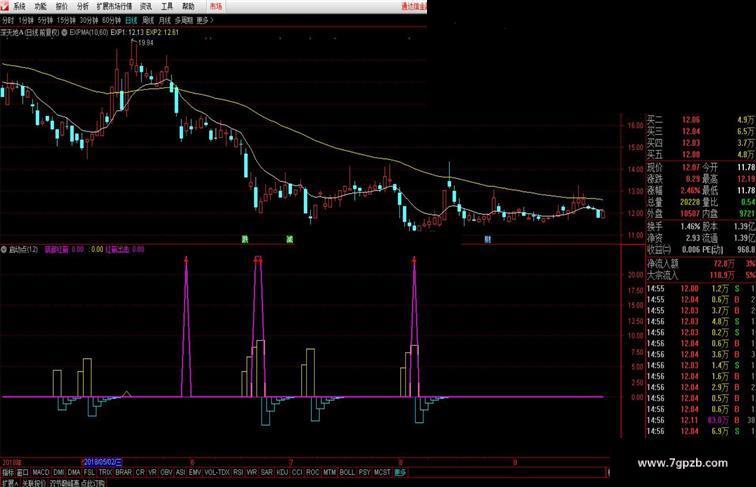Click the 净流入额 row in the quote panel
756x487 pixels.
(701, 264)
